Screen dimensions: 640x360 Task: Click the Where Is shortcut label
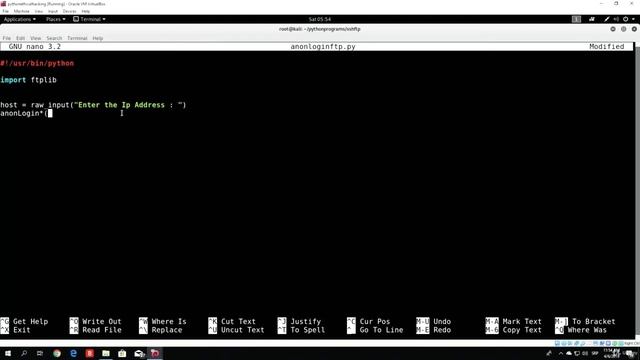pos(169,322)
